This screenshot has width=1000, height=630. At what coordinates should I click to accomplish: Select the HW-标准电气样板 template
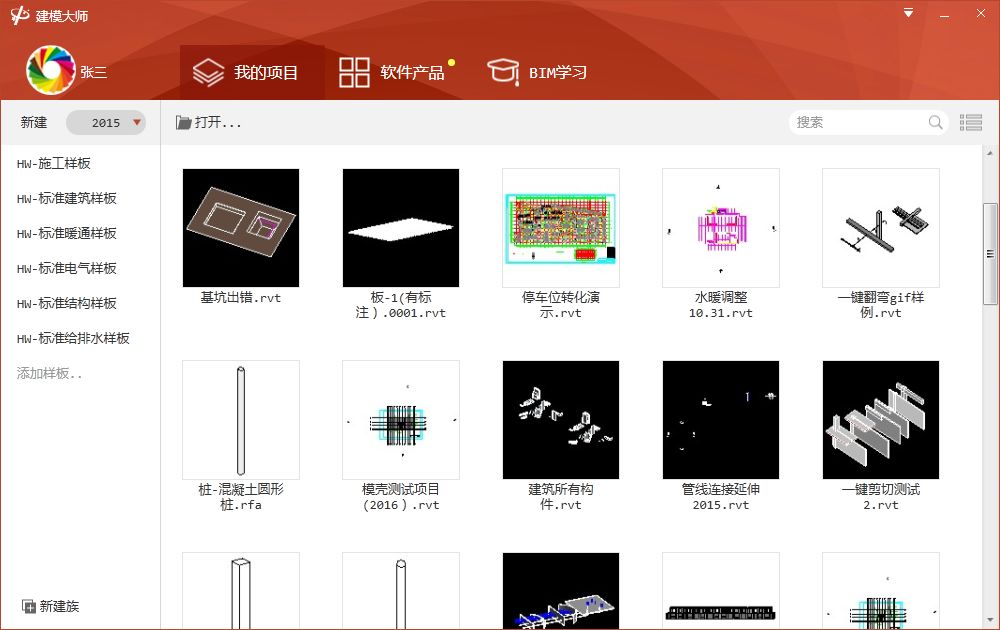pyautogui.click(x=66, y=268)
